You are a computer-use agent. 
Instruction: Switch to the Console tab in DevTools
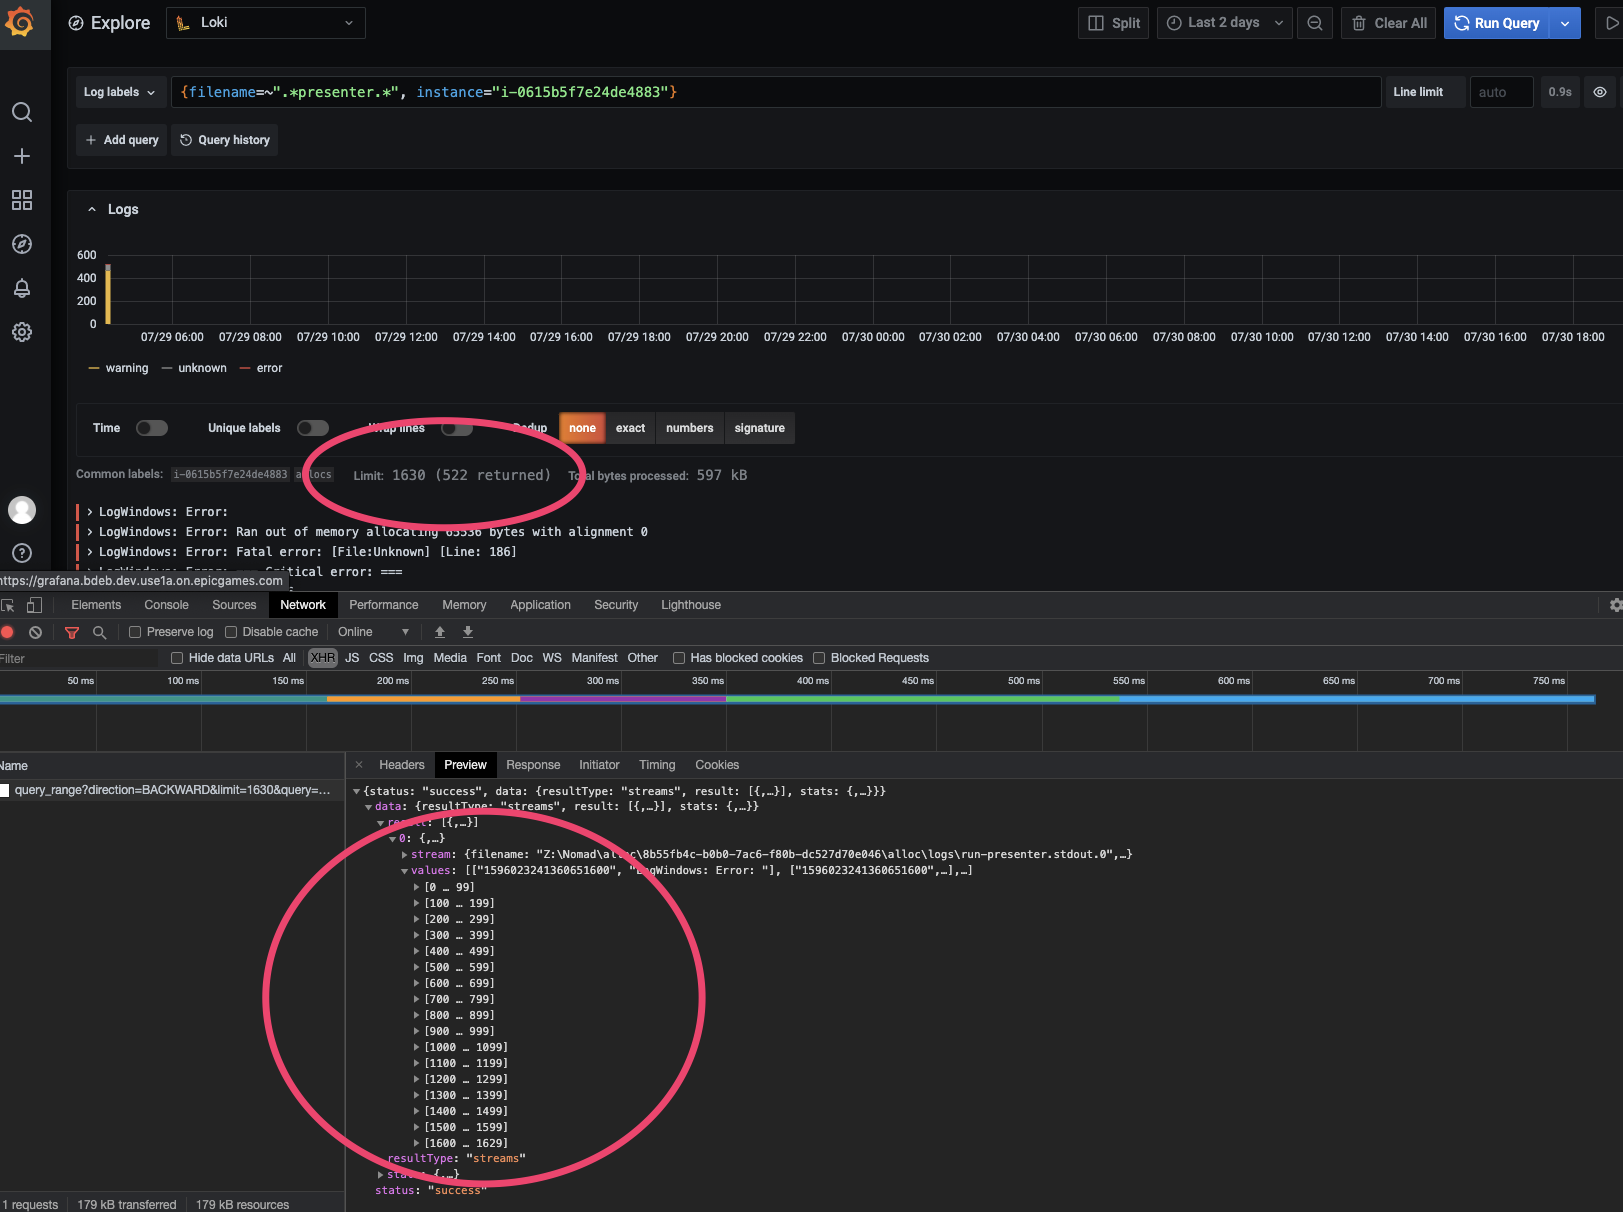pyautogui.click(x=166, y=604)
